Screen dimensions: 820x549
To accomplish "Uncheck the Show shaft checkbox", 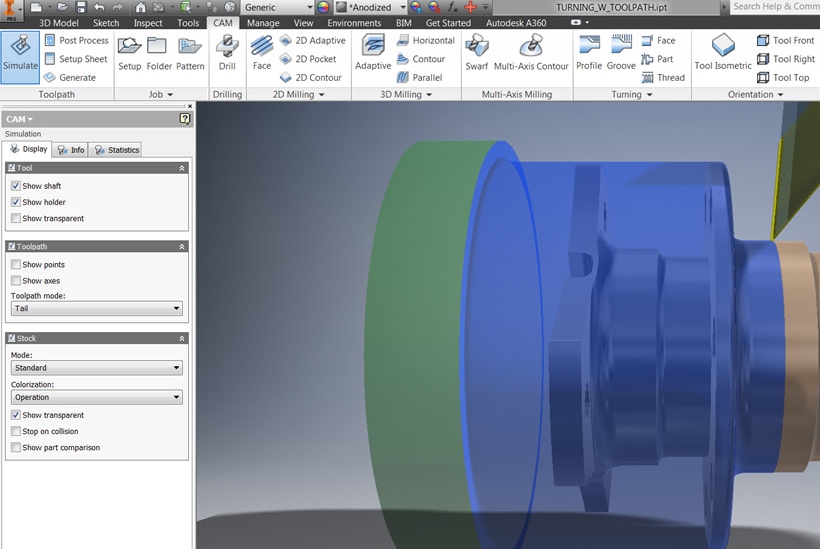I will click(x=16, y=186).
